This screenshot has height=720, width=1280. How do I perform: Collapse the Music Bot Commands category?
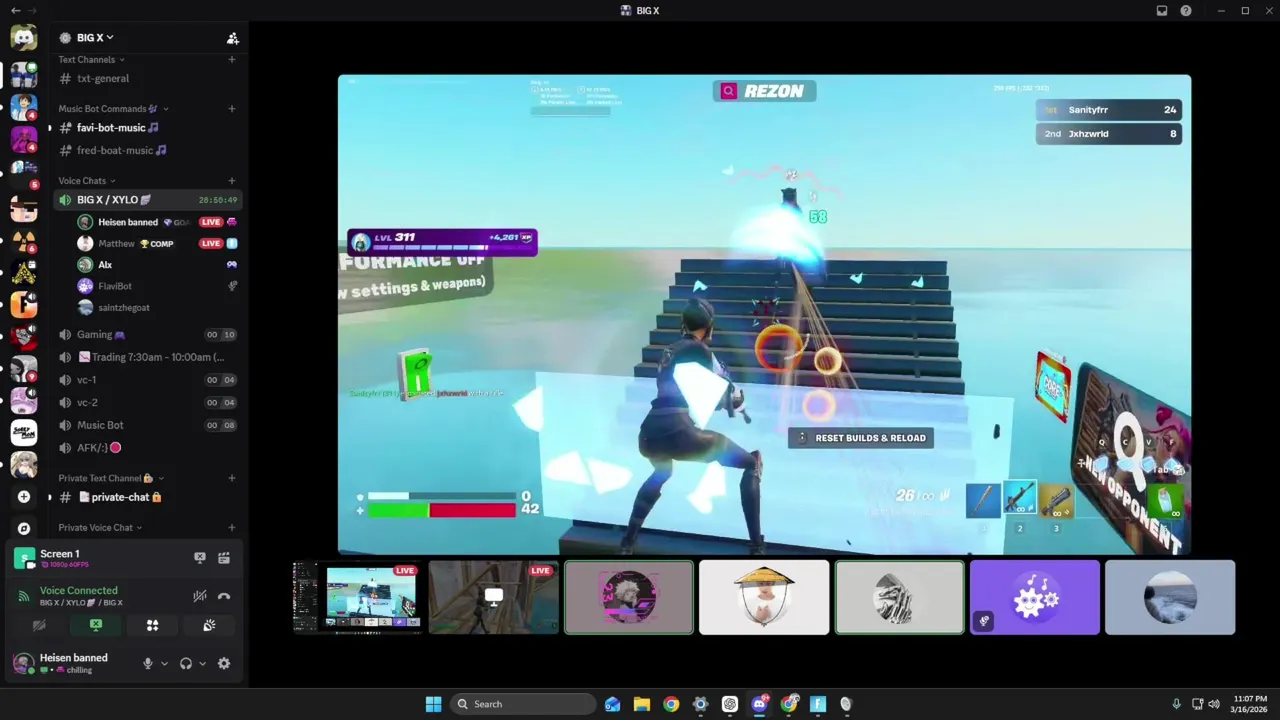pyautogui.click(x=113, y=109)
